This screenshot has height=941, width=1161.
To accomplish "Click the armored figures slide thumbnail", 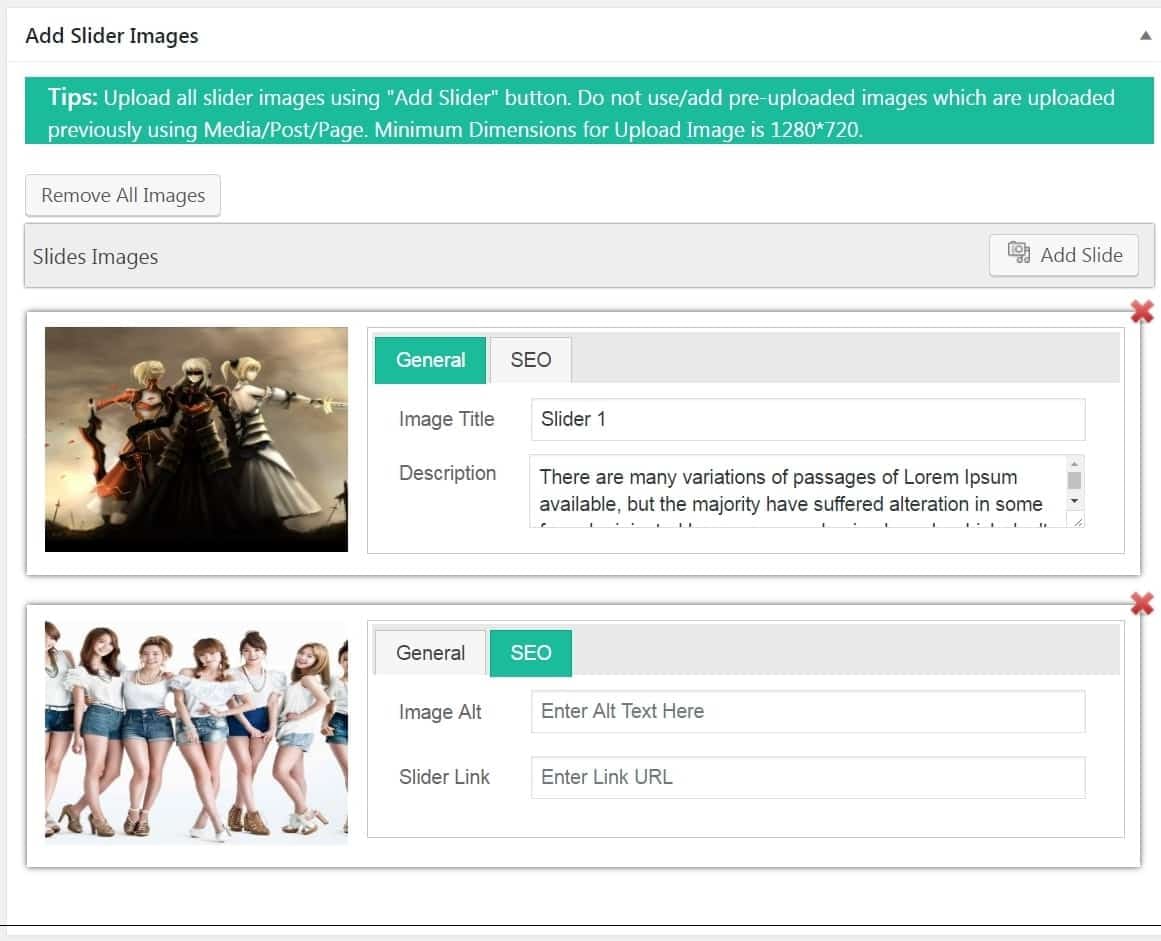I will pyautogui.click(x=196, y=440).
